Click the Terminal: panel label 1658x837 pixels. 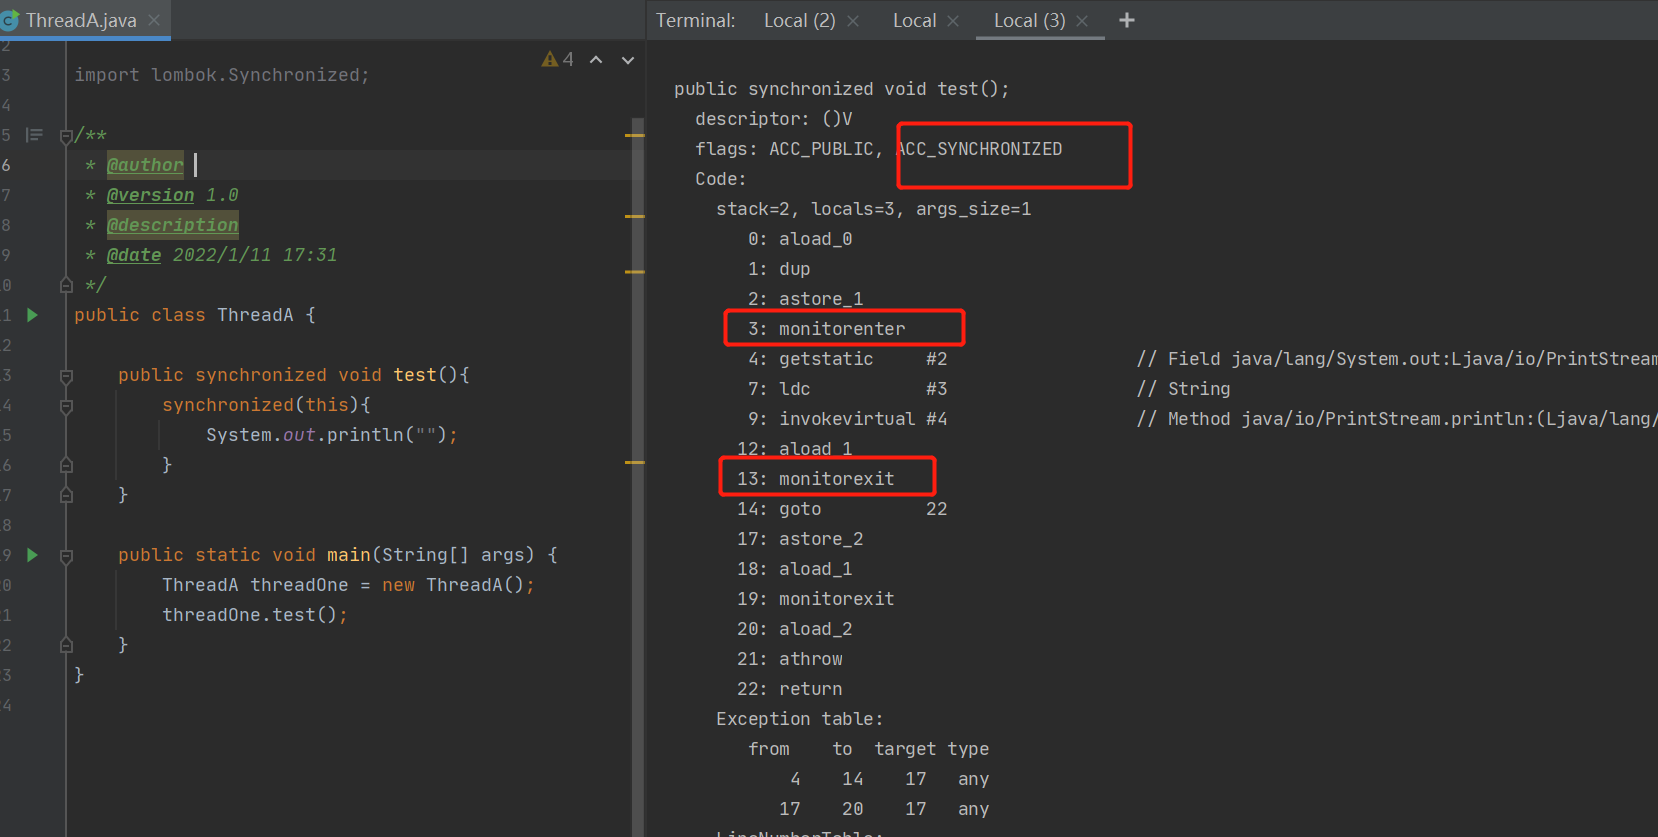[x=696, y=20]
